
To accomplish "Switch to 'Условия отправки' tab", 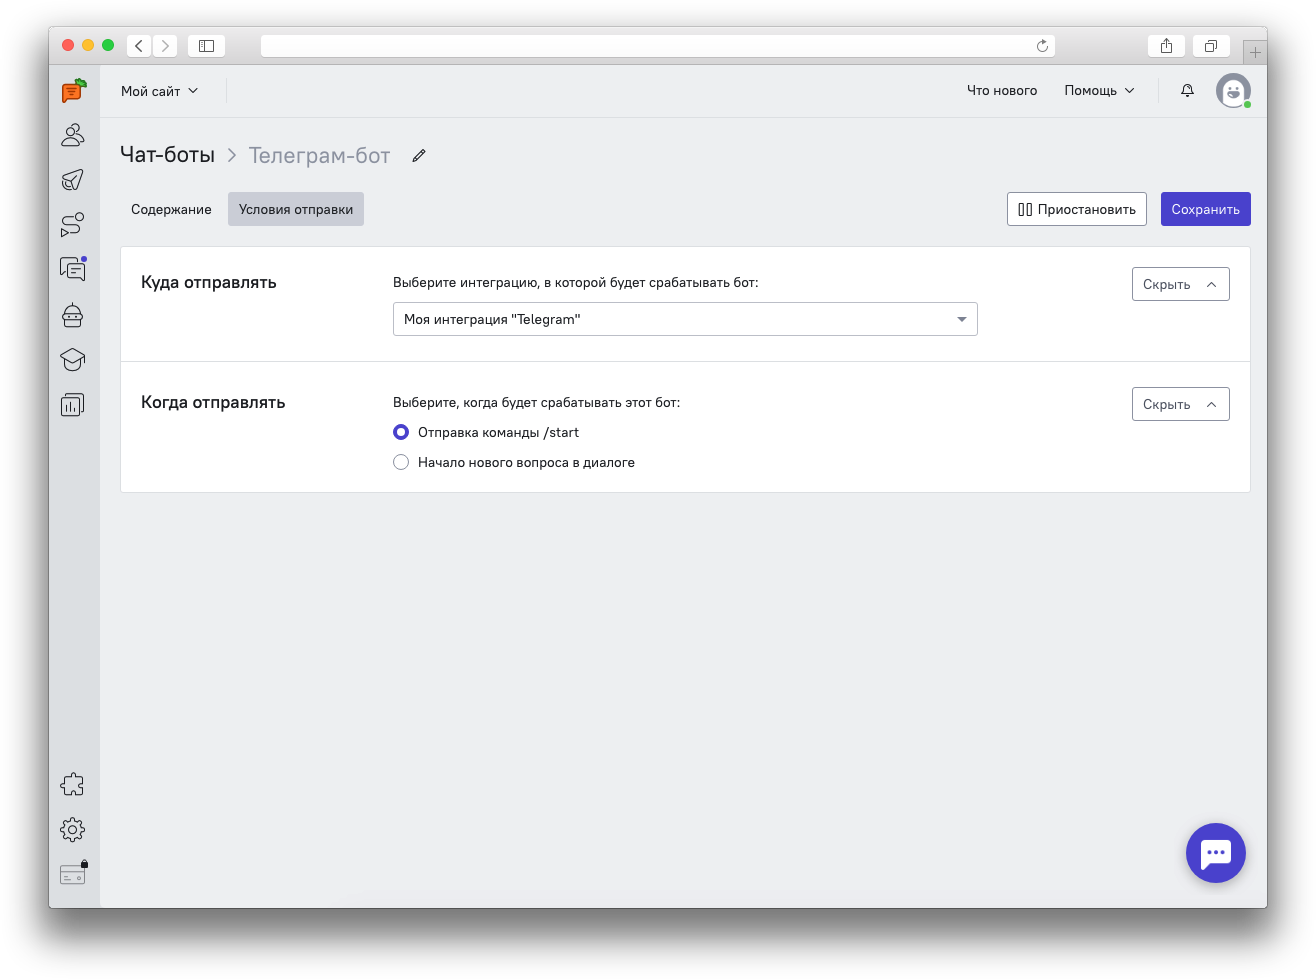I will pos(296,209).
